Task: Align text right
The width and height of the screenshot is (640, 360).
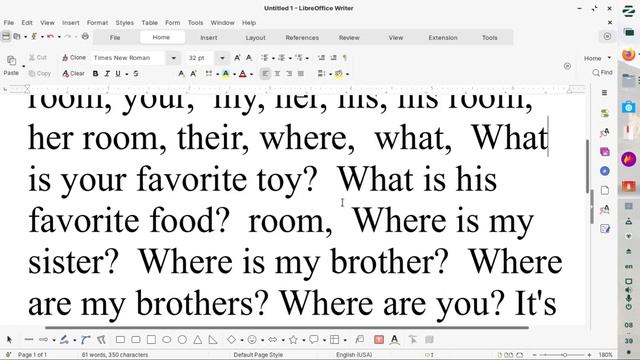Action: [x=289, y=74]
